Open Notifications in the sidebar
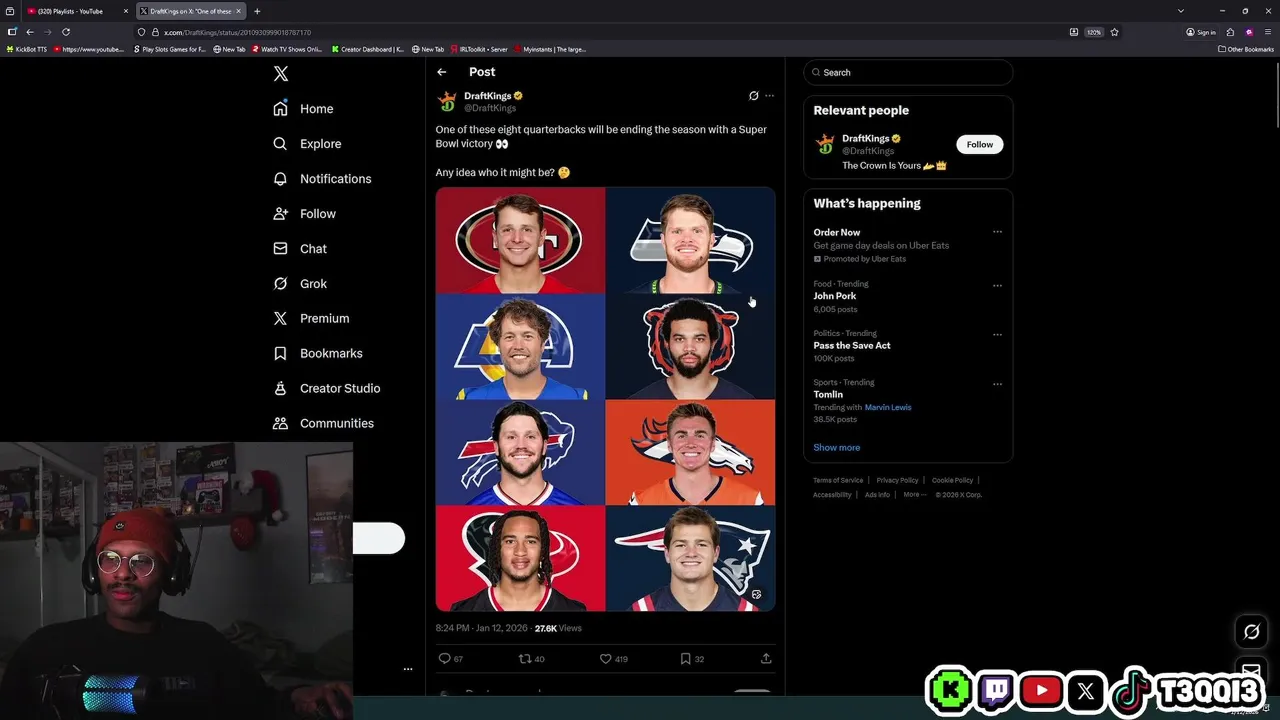This screenshot has width=1280, height=720. click(323, 179)
